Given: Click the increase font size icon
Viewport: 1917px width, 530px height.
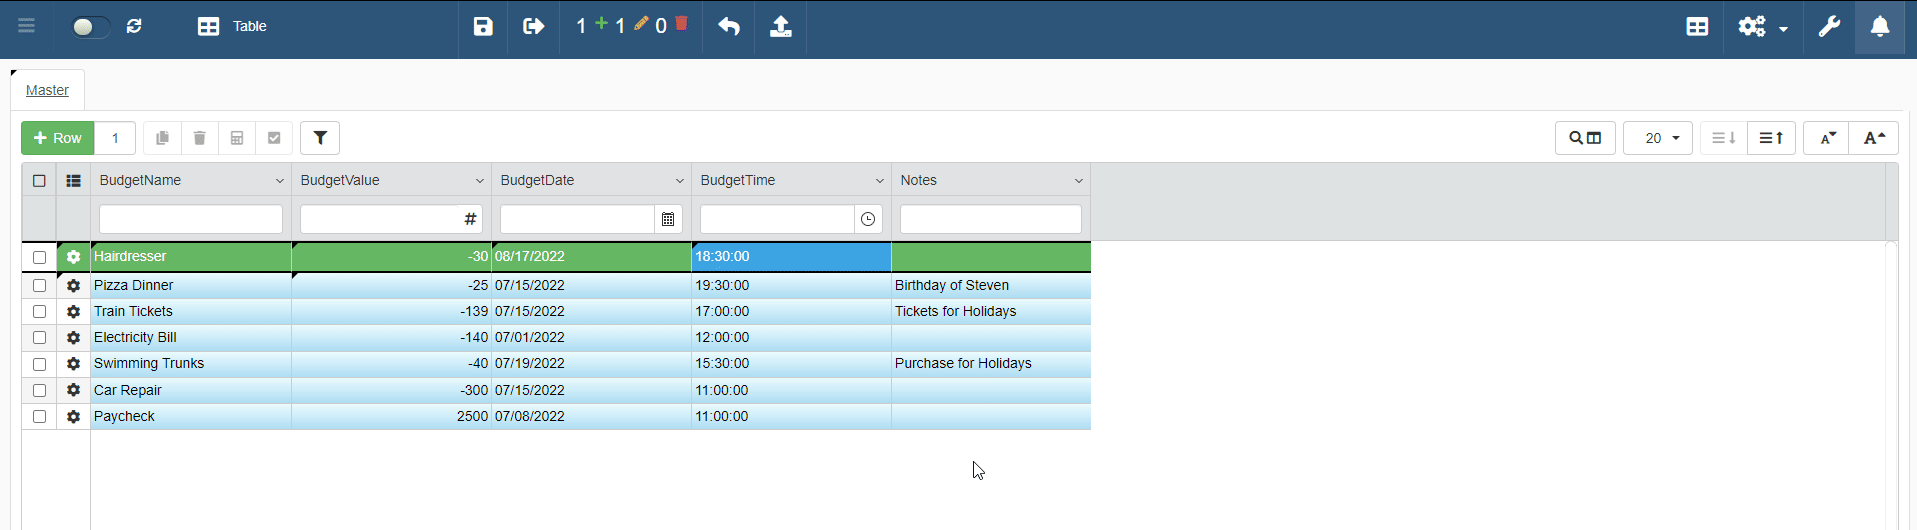Looking at the screenshot, I should click(x=1874, y=138).
